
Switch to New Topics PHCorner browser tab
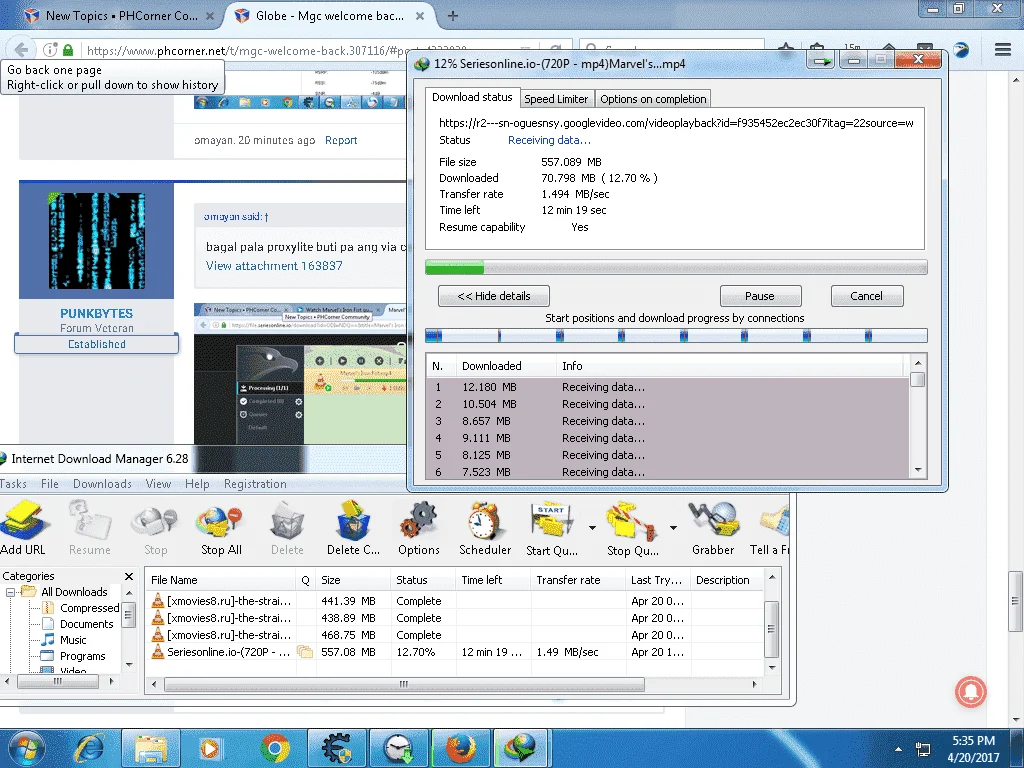click(x=120, y=16)
